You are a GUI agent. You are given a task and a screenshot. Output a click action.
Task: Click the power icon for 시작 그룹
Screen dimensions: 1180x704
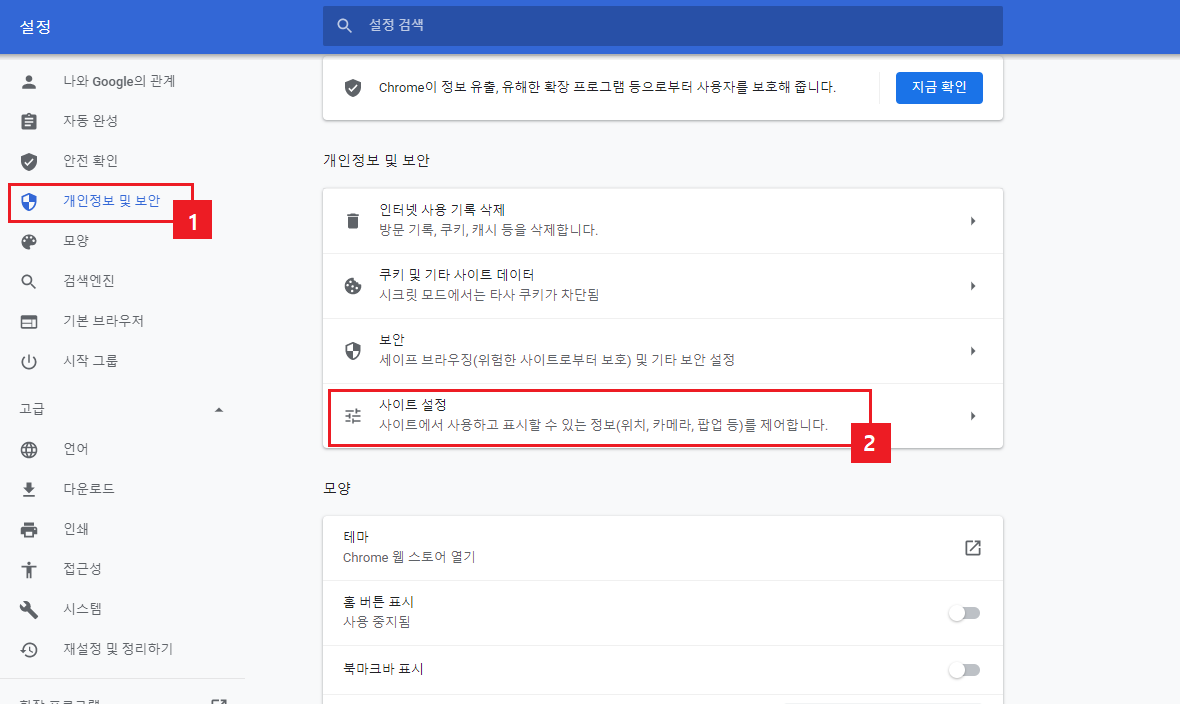[x=29, y=361]
